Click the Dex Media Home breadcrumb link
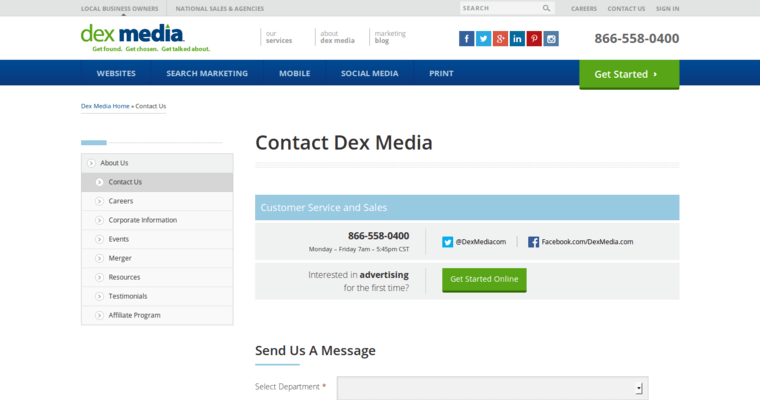Screen dimensions: 760x400 (x=105, y=106)
